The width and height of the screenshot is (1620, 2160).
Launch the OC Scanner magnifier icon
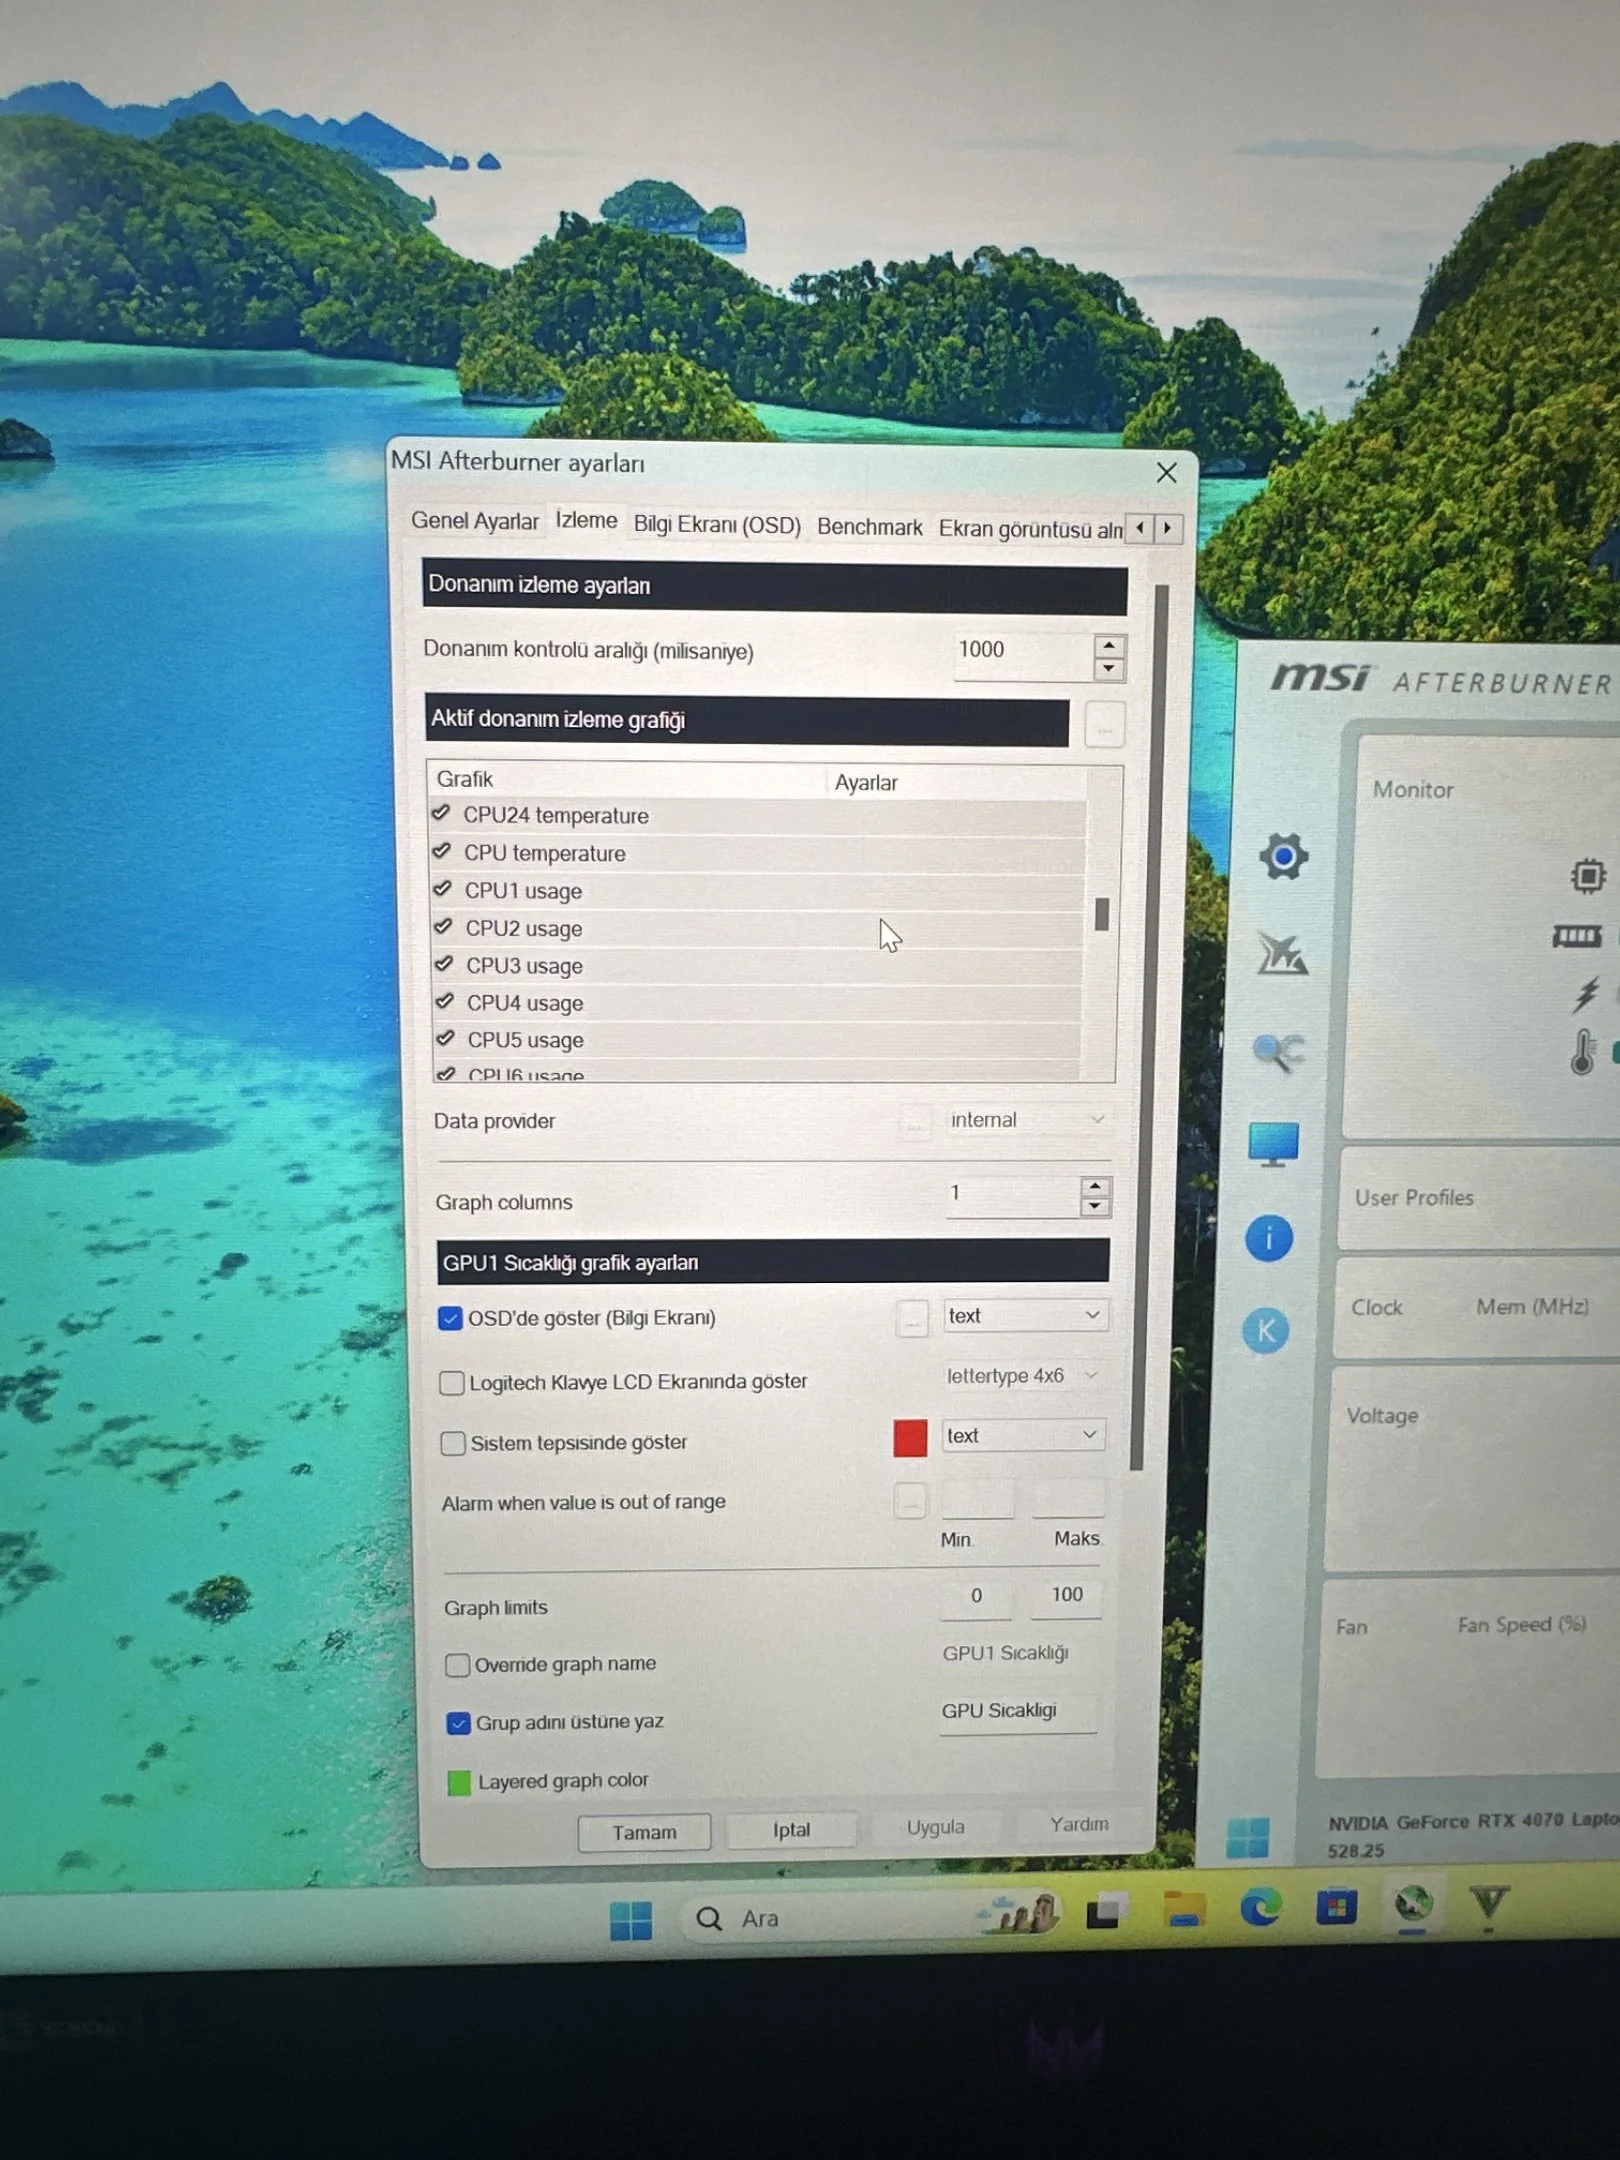(1278, 1051)
